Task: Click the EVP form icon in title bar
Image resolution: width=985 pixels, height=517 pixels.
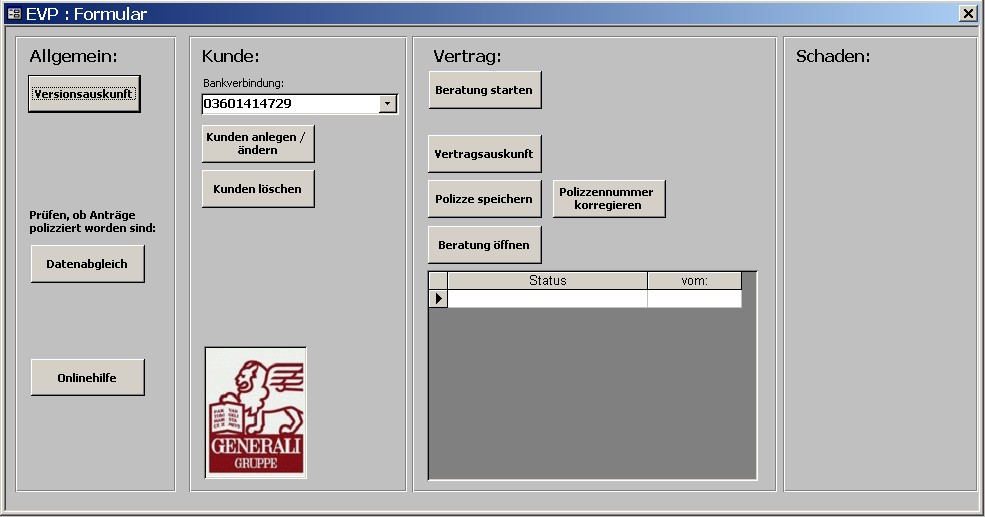Action: [x=14, y=14]
